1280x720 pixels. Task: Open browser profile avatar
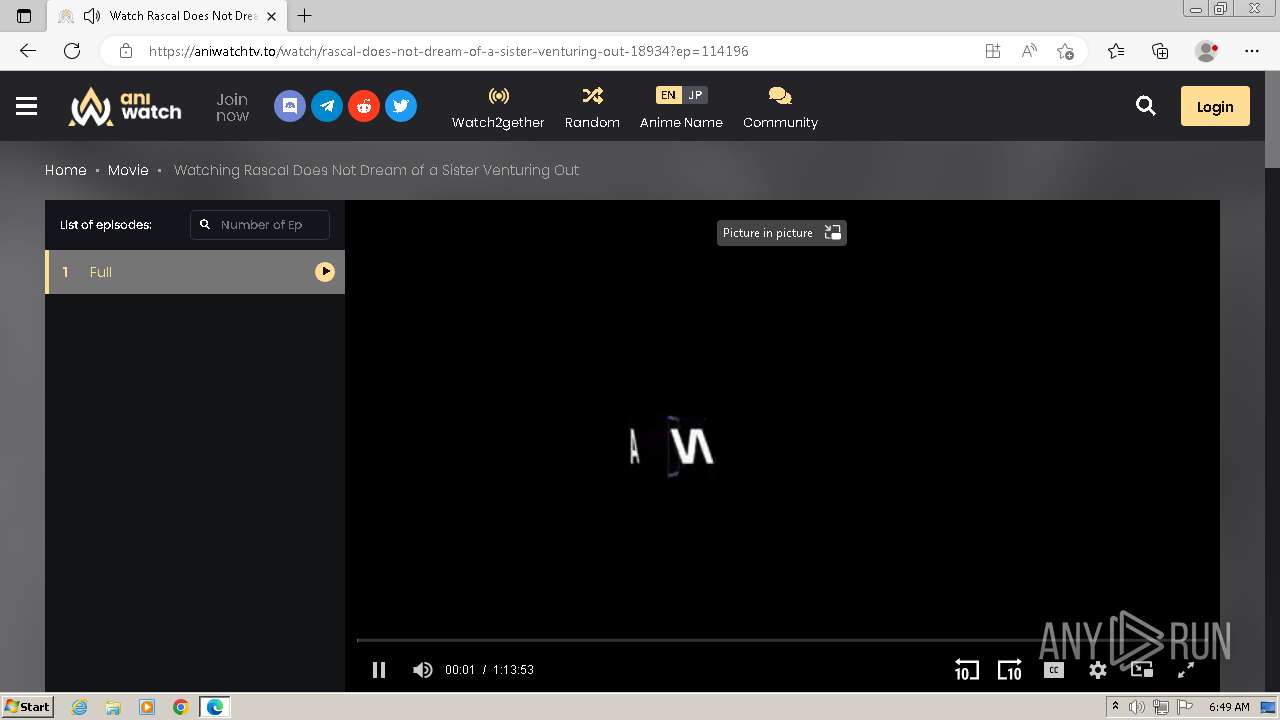point(1206,51)
